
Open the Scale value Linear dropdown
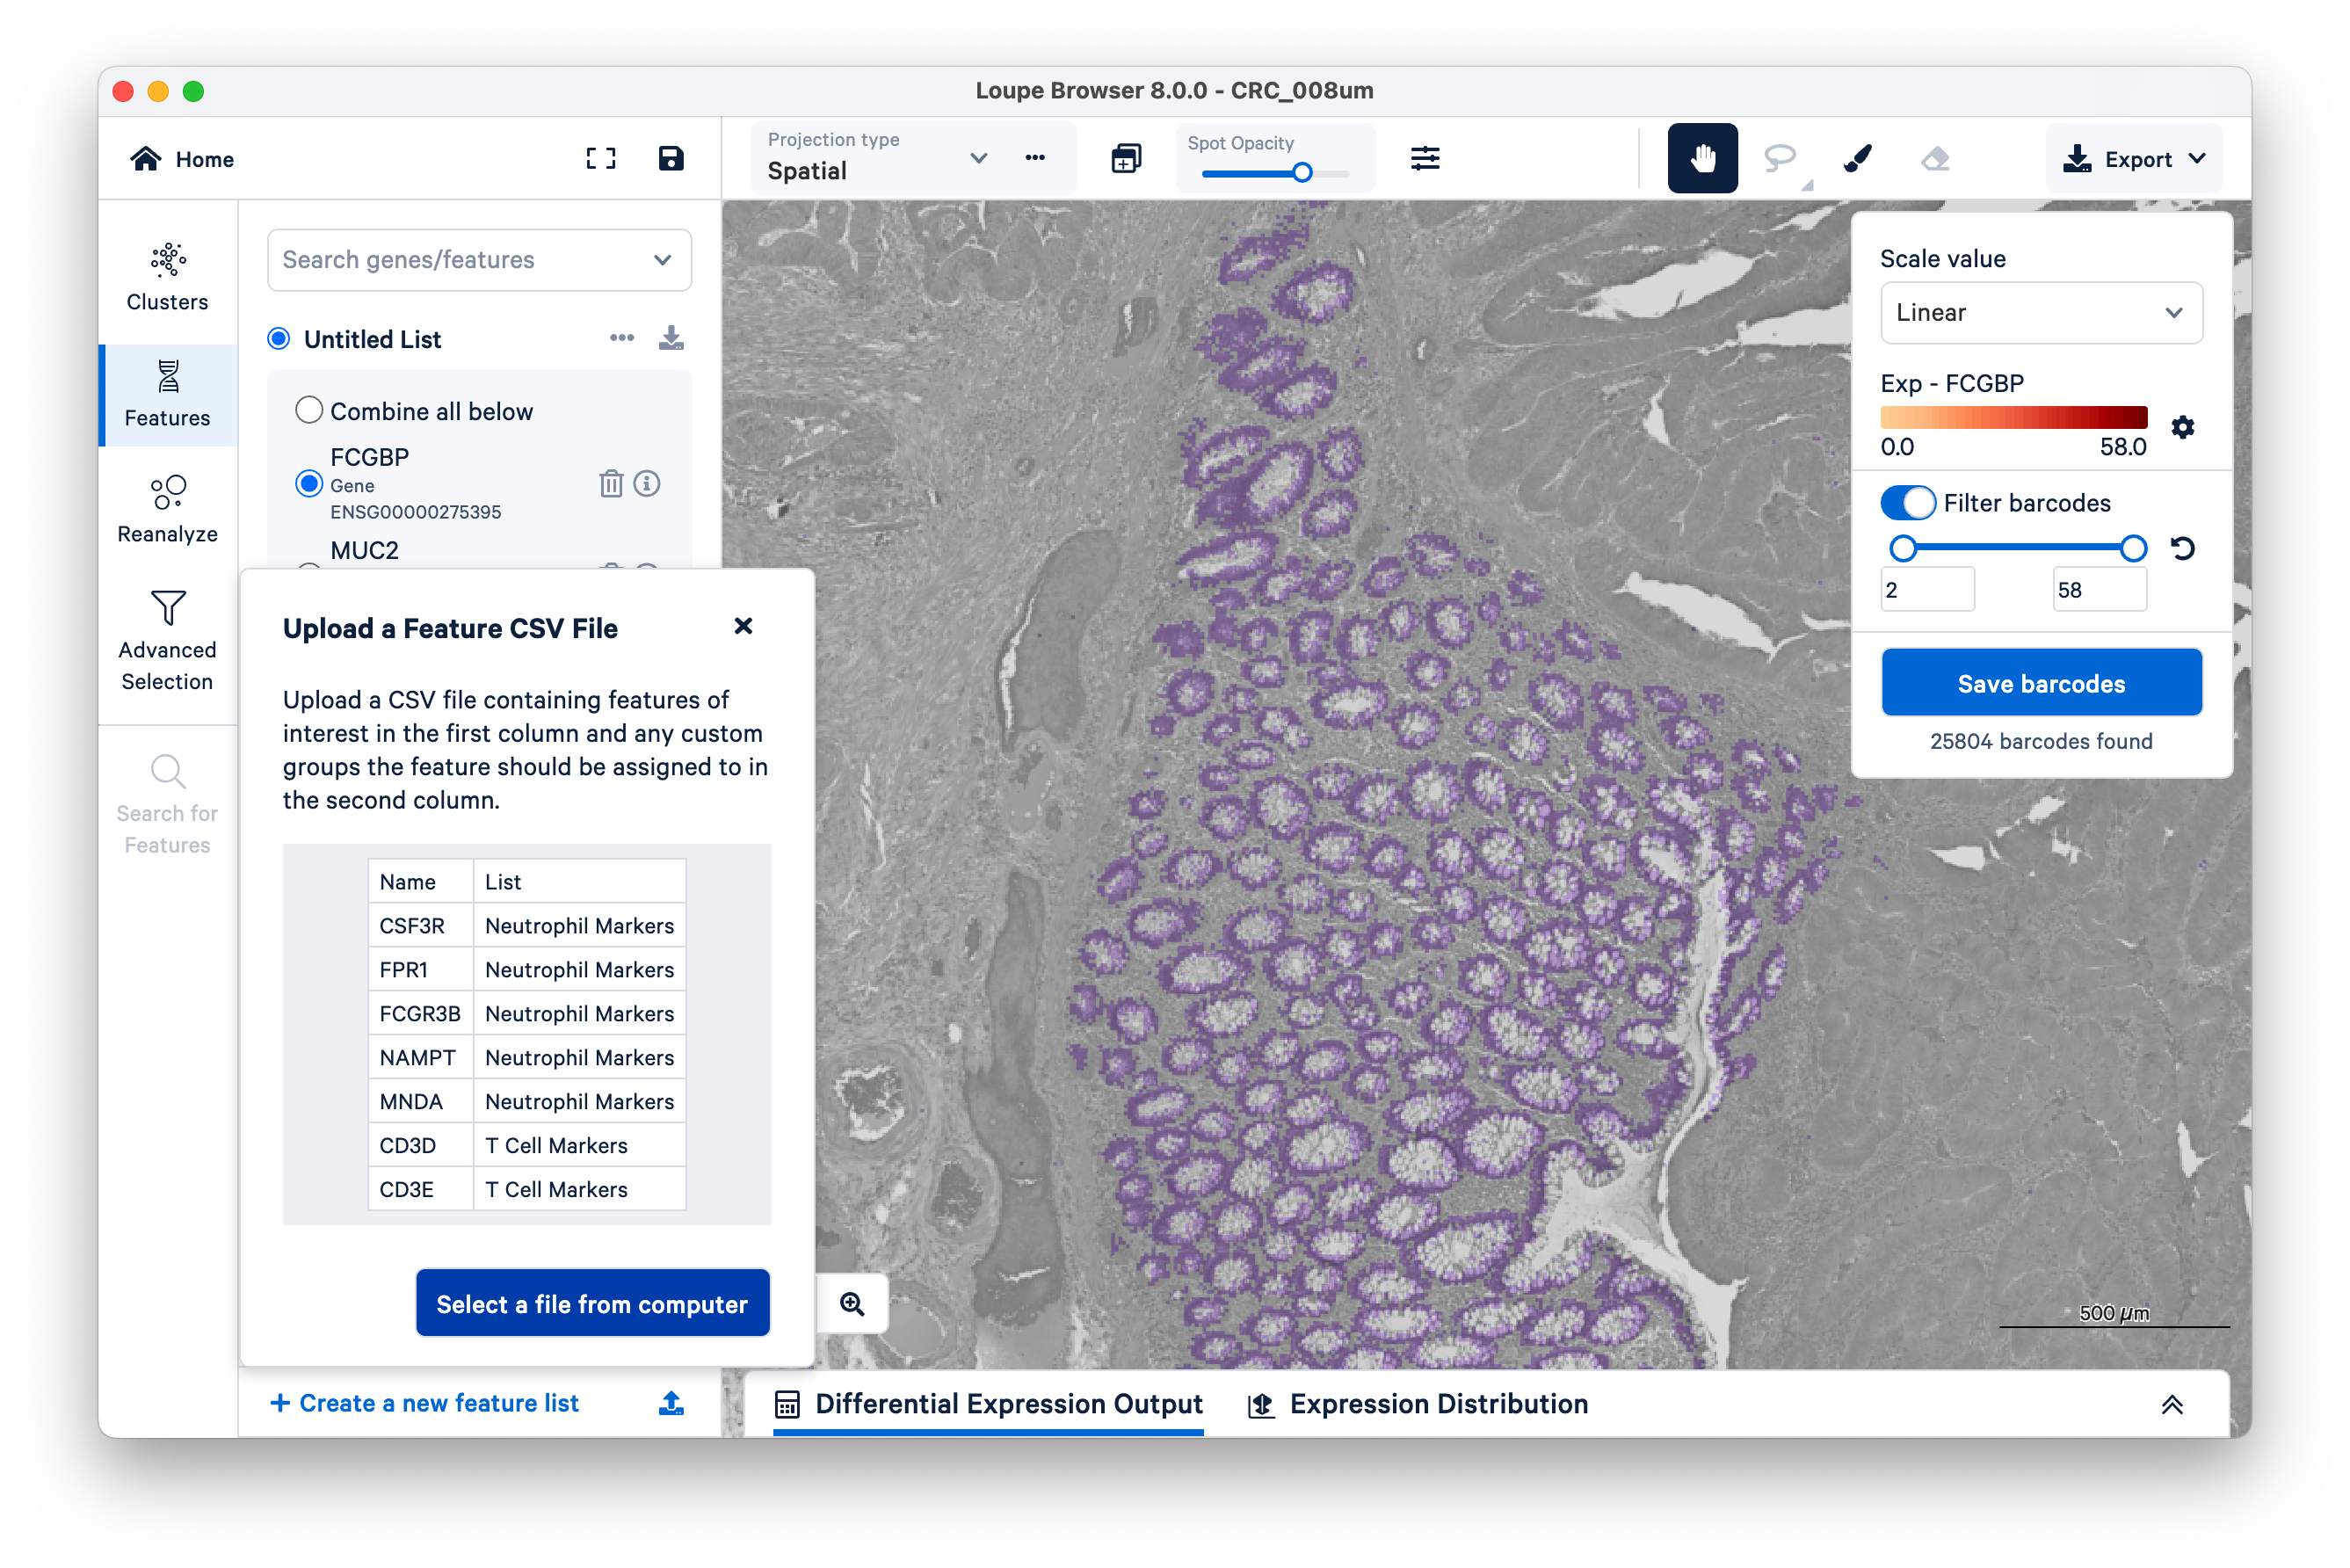pyautogui.click(x=2040, y=313)
